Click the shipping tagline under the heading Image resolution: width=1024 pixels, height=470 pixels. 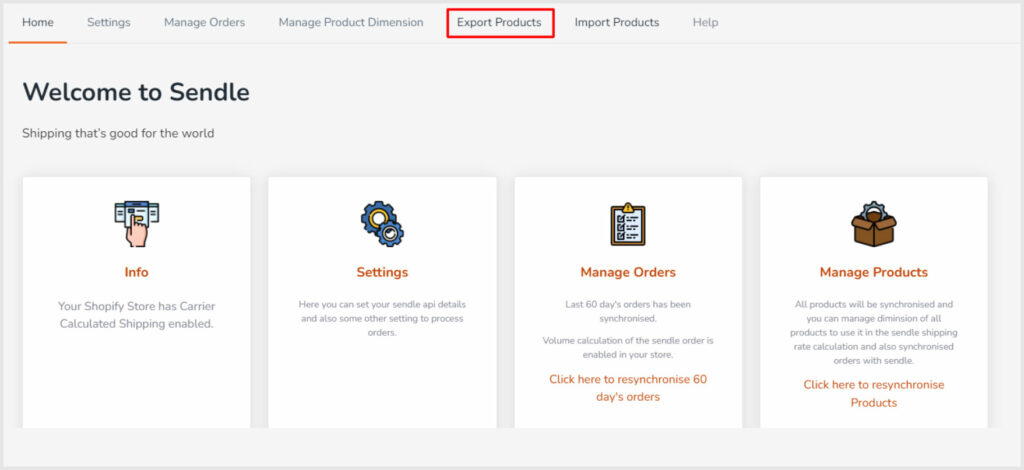[x=118, y=133]
